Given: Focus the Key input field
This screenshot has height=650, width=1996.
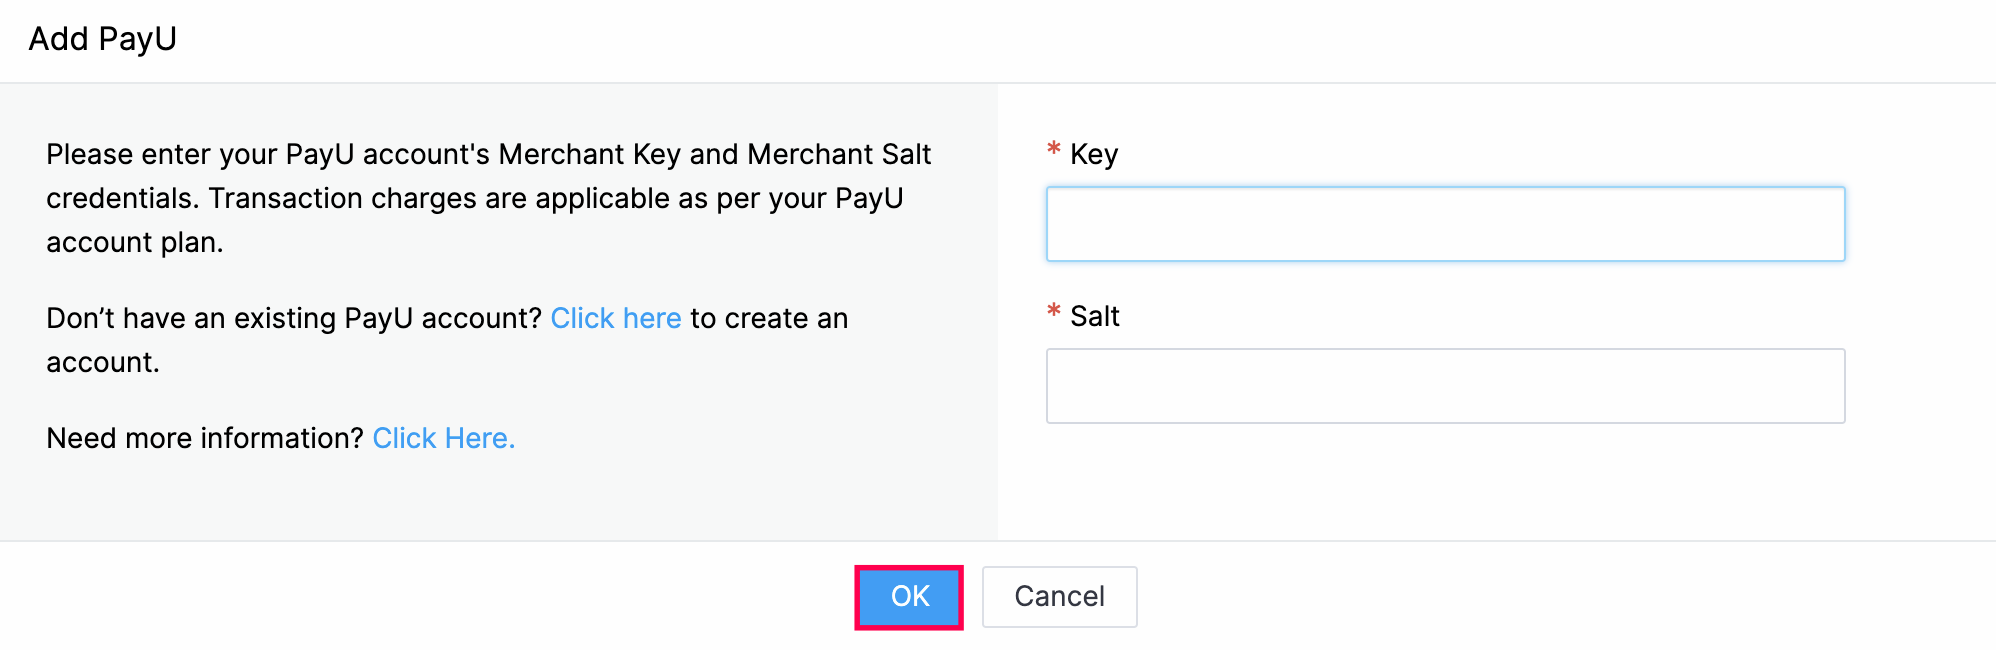Looking at the screenshot, I should (1445, 224).
